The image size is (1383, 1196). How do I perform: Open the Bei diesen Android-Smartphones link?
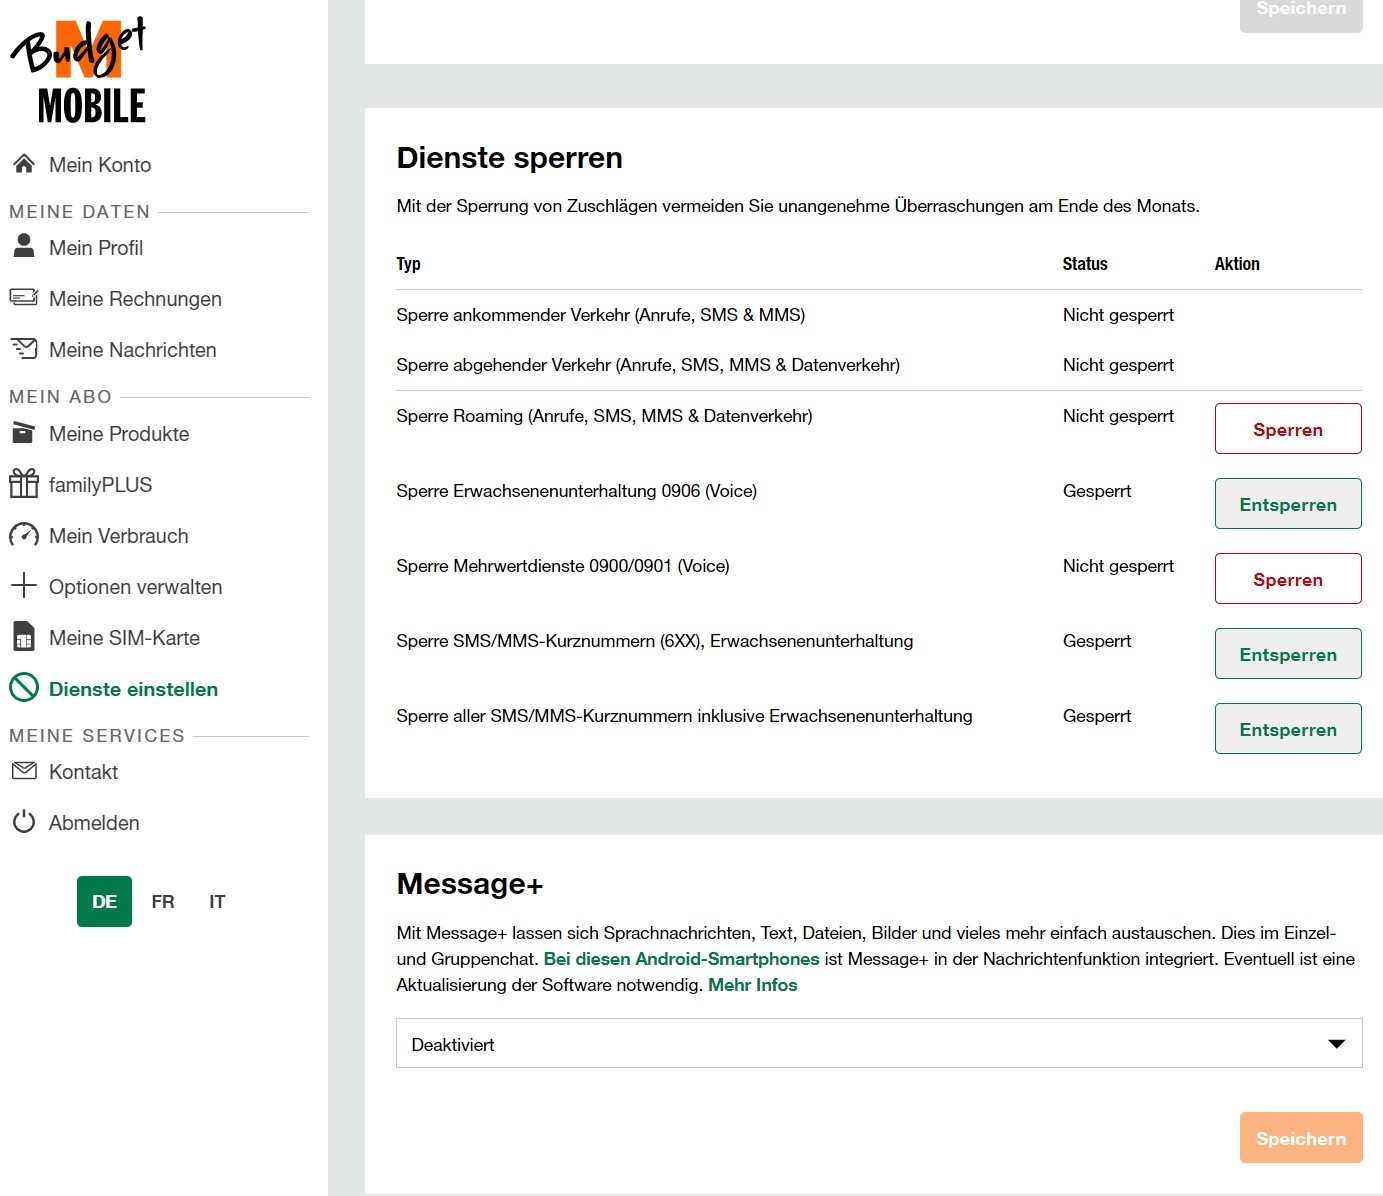(681, 959)
